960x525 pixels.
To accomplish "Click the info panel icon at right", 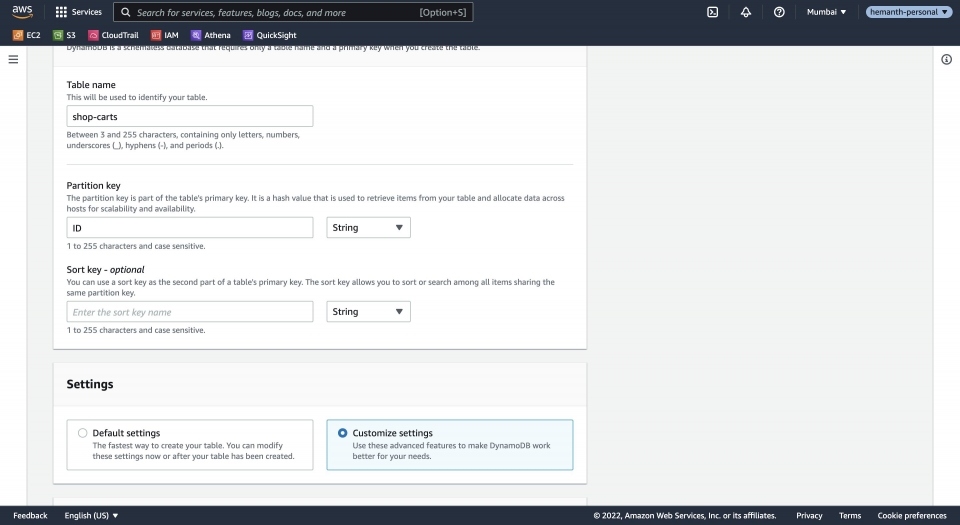I will pos(946,60).
